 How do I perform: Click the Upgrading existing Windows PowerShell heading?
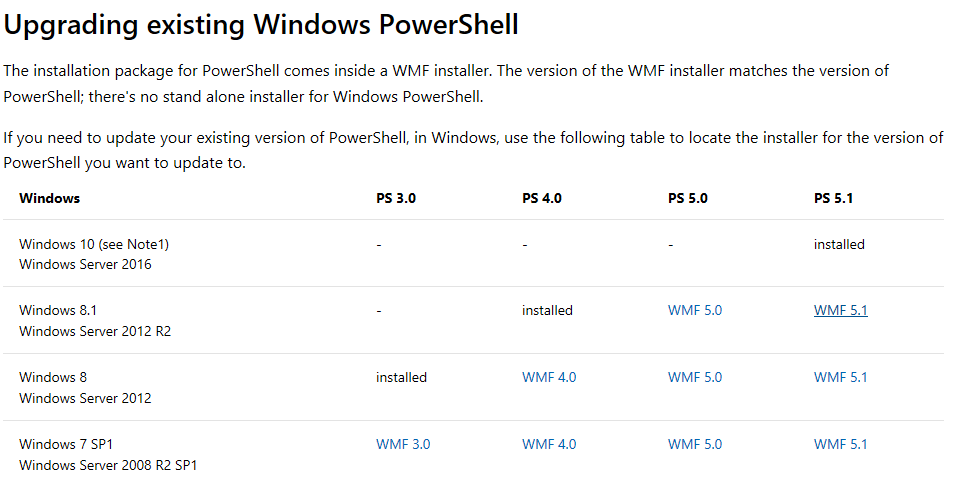pos(261,26)
